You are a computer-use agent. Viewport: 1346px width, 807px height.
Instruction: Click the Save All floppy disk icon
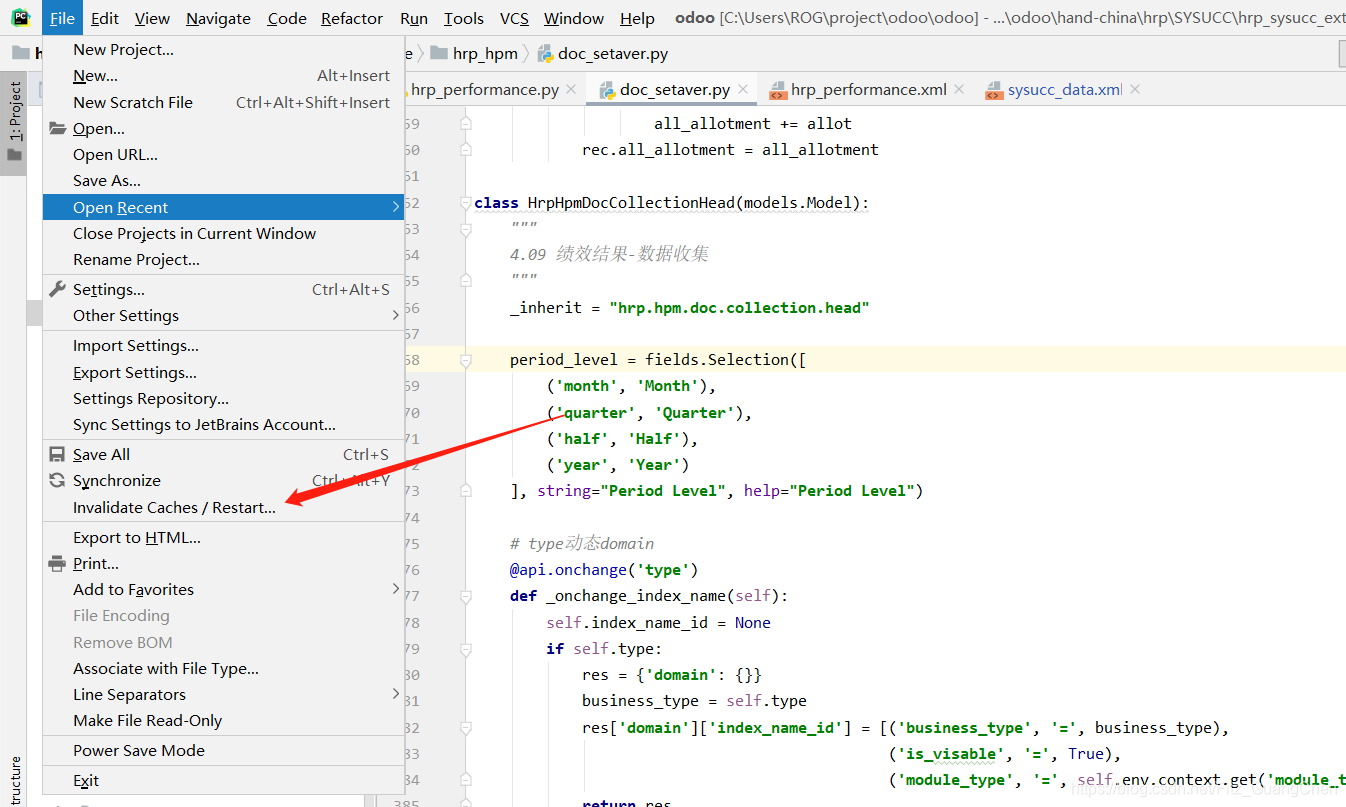(57, 454)
